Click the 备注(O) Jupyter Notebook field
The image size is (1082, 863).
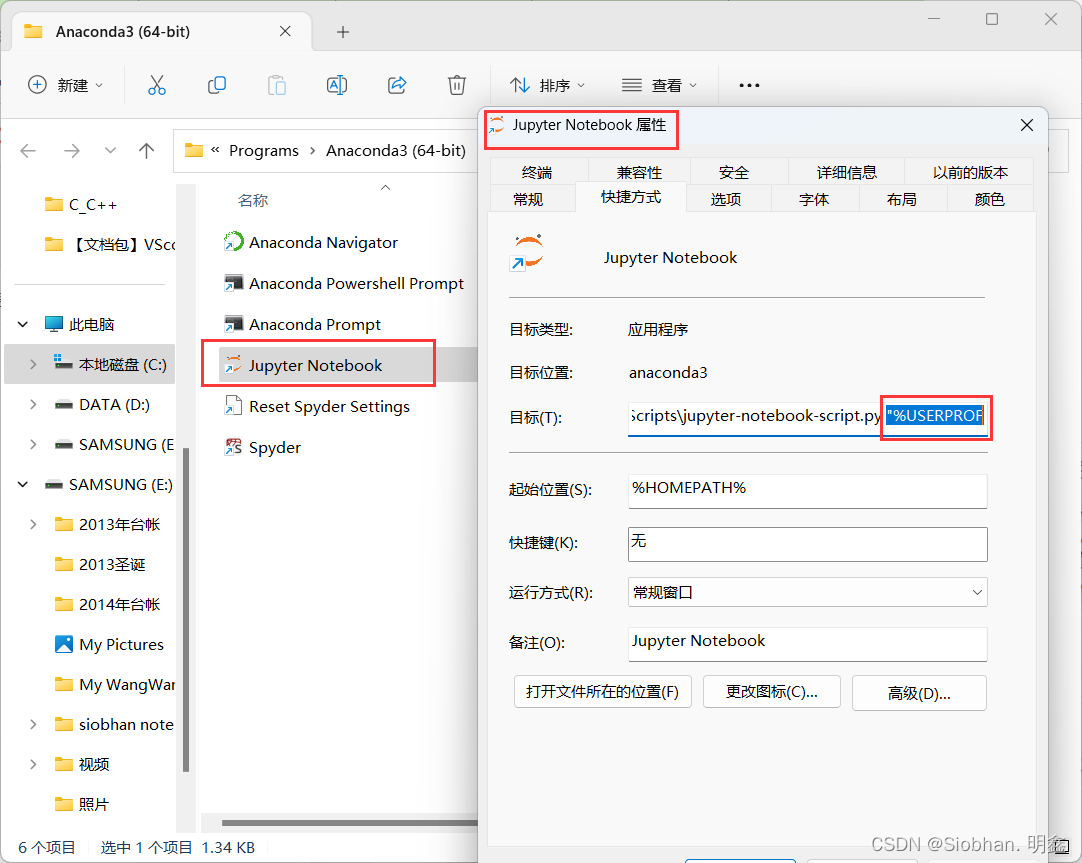coord(807,644)
